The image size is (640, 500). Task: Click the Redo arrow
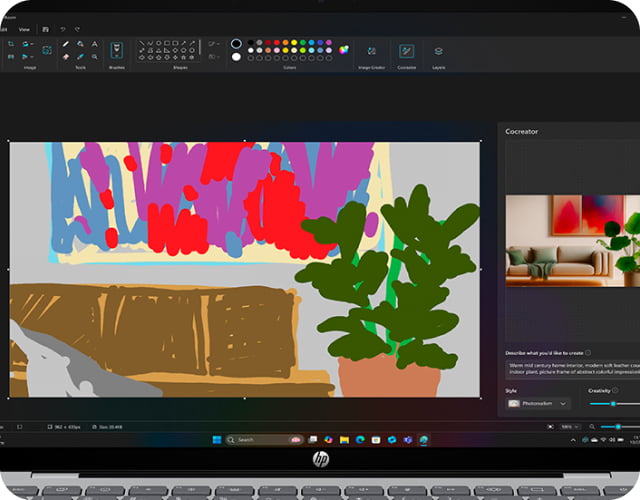[x=77, y=29]
